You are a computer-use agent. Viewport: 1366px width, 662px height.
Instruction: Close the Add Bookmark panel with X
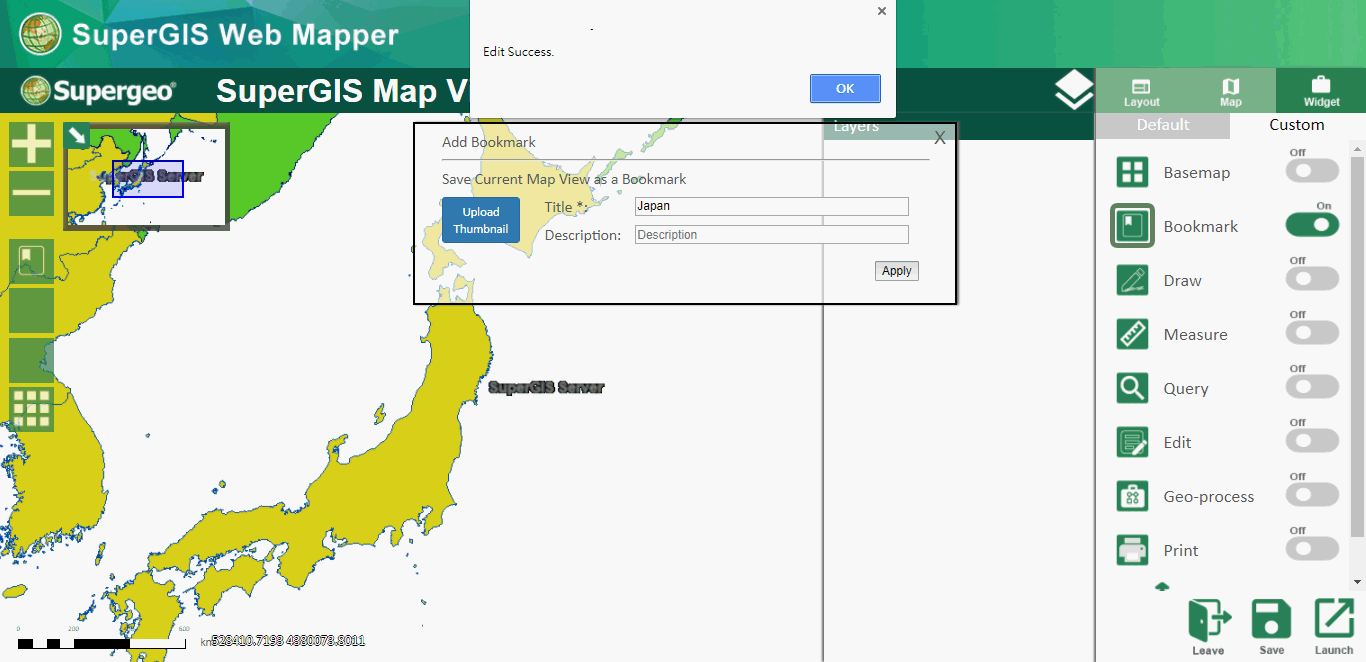pyautogui.click(x=940, y=138)
